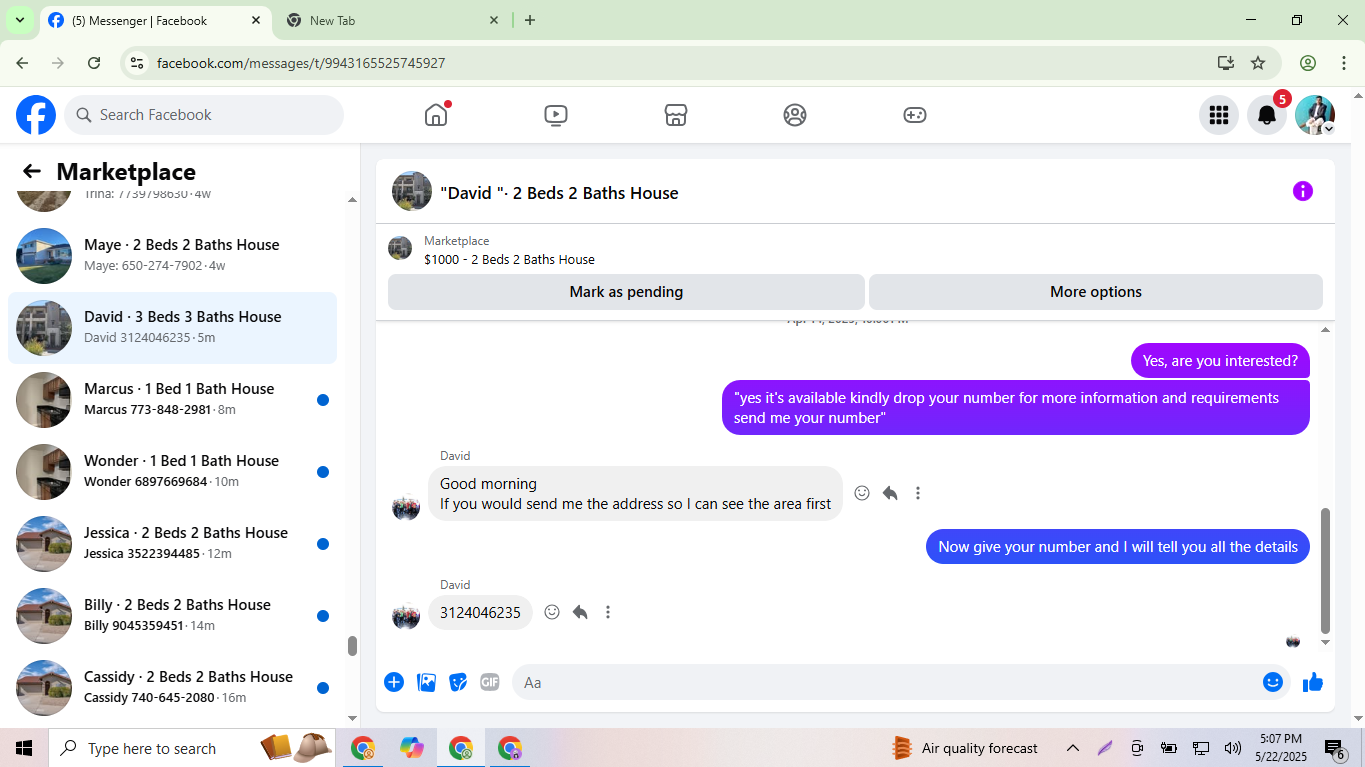Open the notifications bell icon

1267,115
